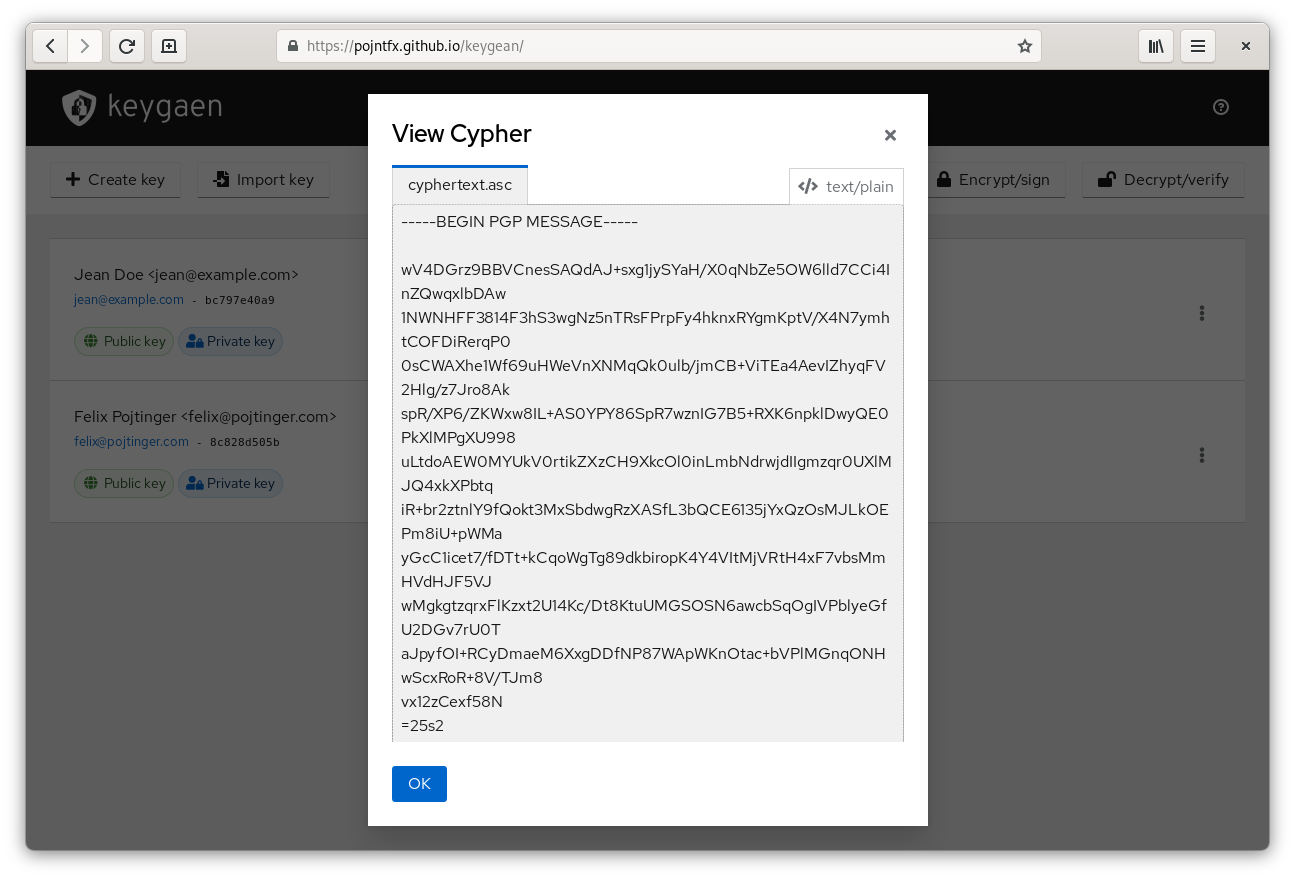Toggle the text/plain view

846,186
